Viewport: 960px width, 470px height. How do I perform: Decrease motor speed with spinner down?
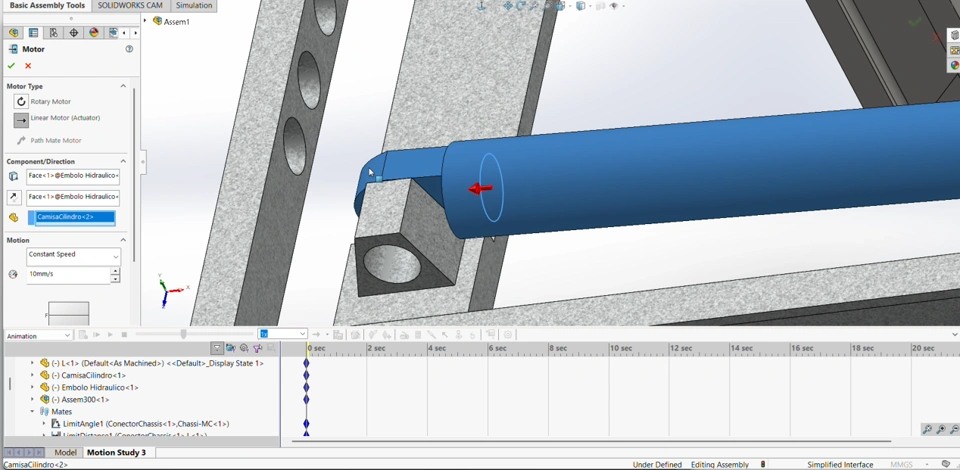tap(115, 279)
